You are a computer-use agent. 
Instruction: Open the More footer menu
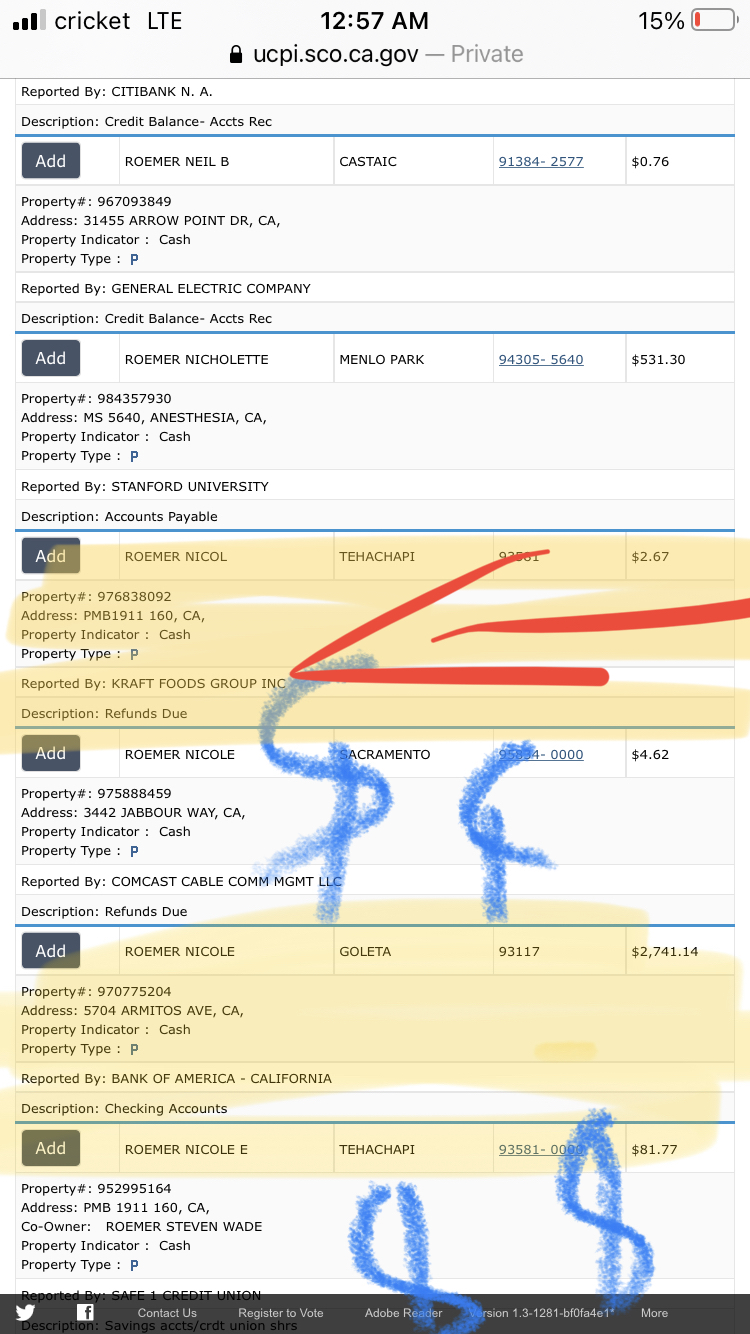[x=654, y=1313]
